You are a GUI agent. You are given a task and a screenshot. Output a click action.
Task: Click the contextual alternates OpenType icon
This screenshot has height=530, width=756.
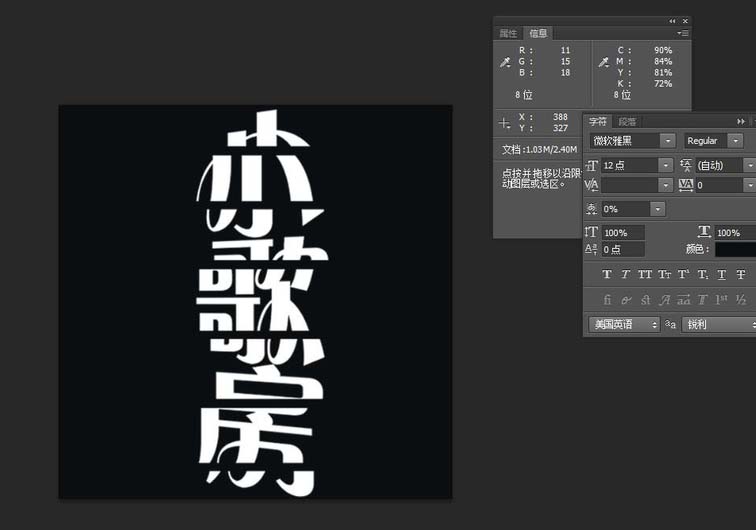[x=626, y=300]
